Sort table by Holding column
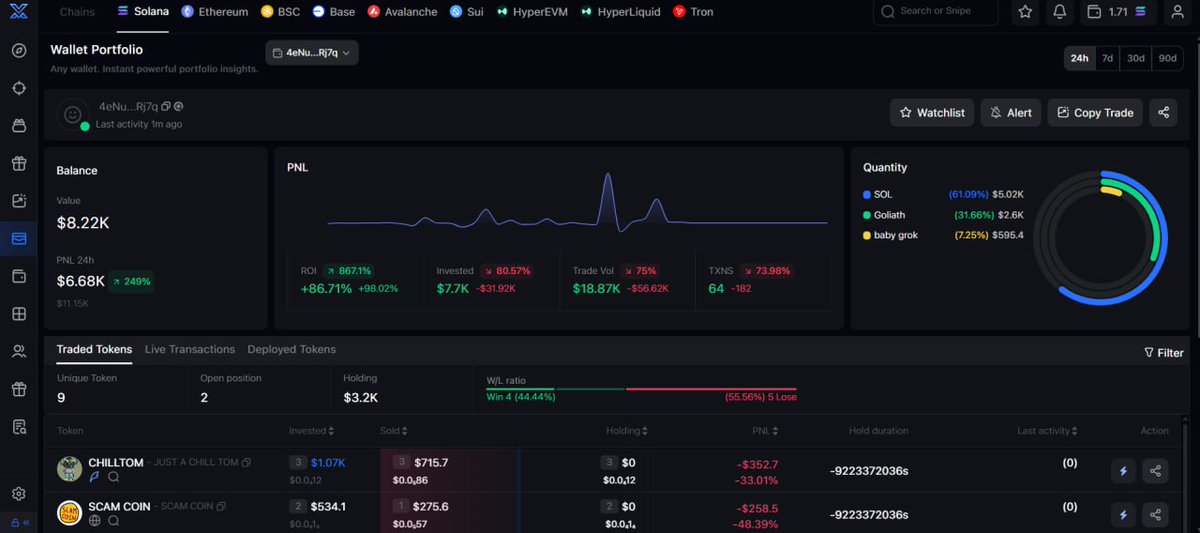Viewport: 1200px width, 533px height. click(627, 431)
